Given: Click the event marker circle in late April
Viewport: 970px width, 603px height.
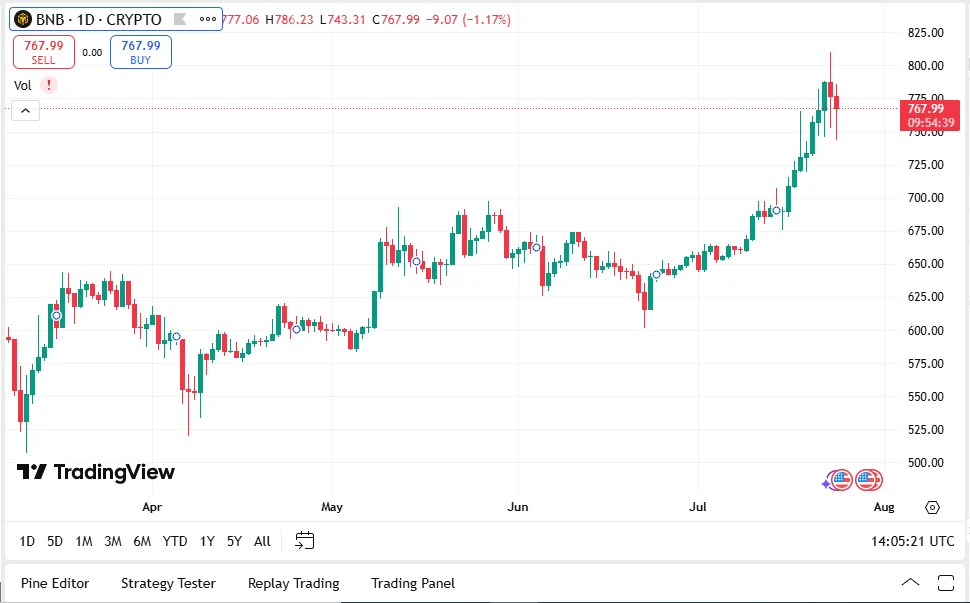Looking at the screenshot, I should pyautogui.click(x=296, y=329).
